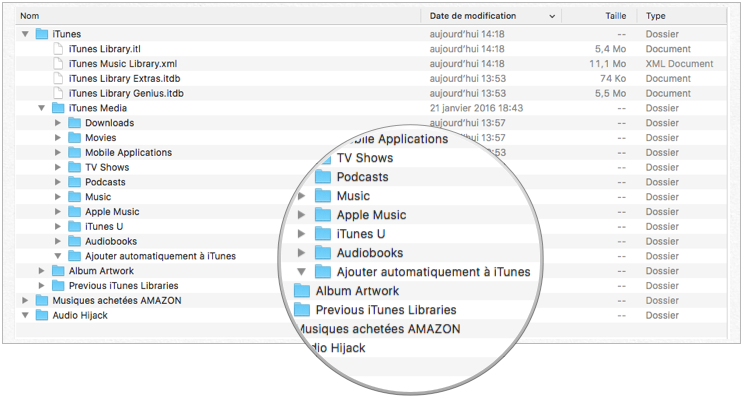
Task: Click the Dossier type cell of the Audio Hijack row
Action: 662,315
